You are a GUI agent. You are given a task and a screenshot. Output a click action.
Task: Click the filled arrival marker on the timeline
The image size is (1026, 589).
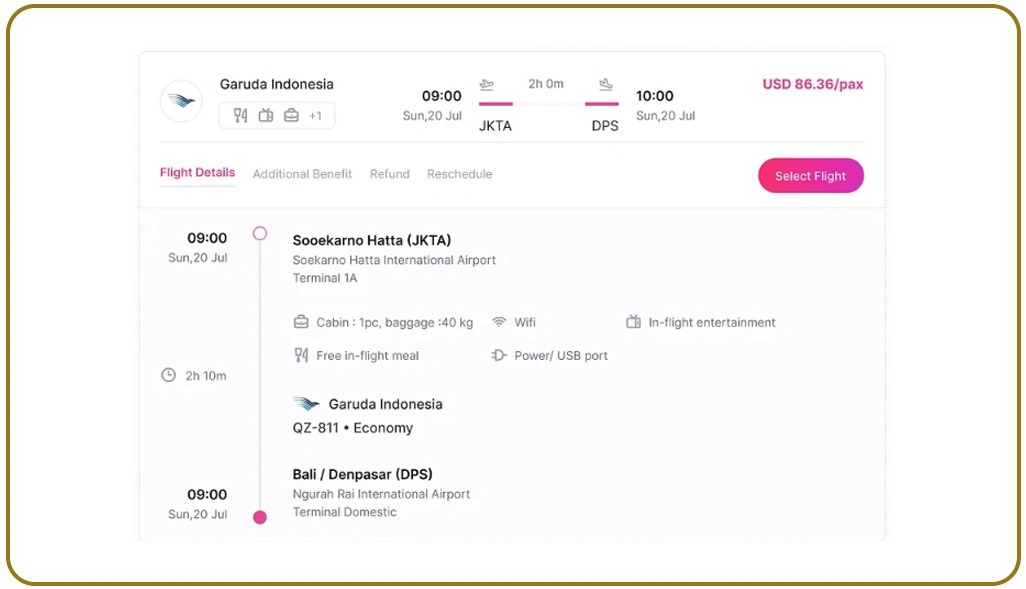(x=260, y=518)
